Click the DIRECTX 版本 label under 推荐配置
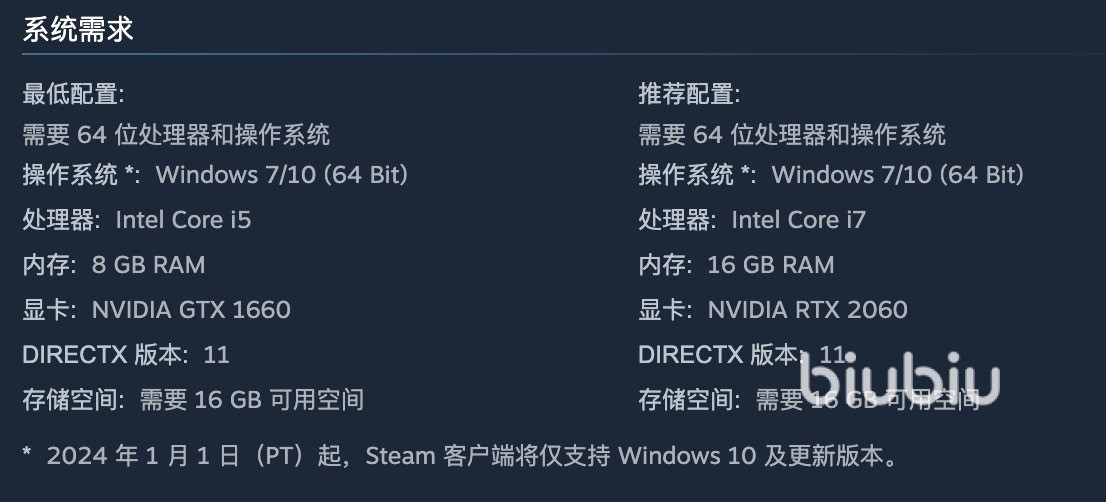1106x502 pixels. tap(720, 355)
